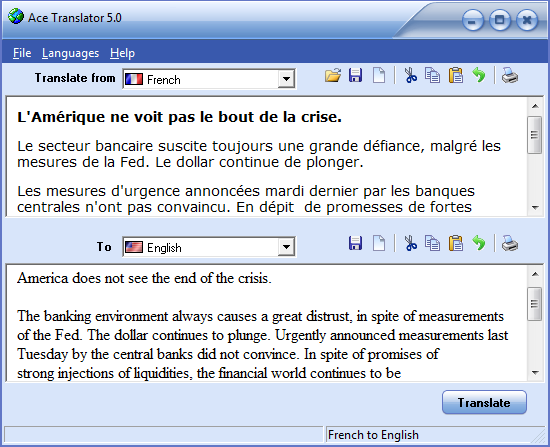Click the source pane scrollbar thumb
The width and height of the screenshot is (550, 447).
(534, 135)
